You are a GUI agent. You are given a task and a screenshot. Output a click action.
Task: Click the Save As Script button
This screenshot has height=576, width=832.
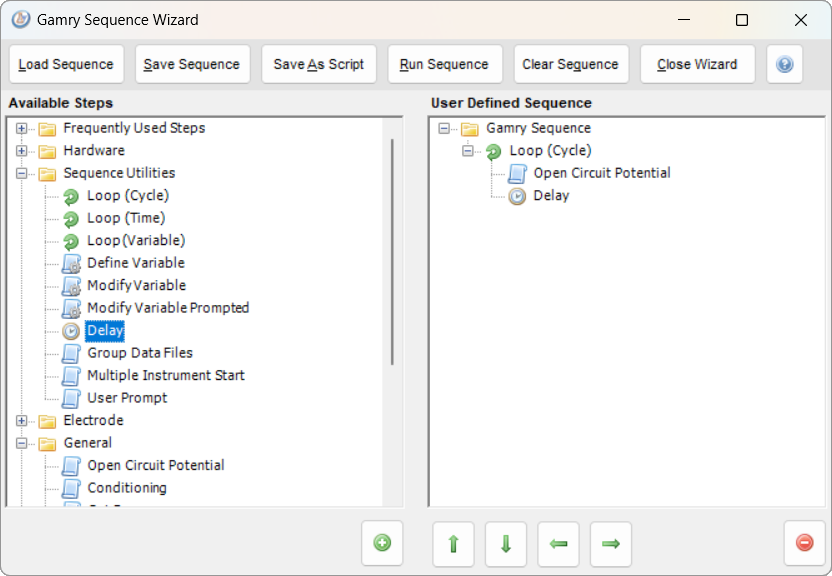click(318, 64)
